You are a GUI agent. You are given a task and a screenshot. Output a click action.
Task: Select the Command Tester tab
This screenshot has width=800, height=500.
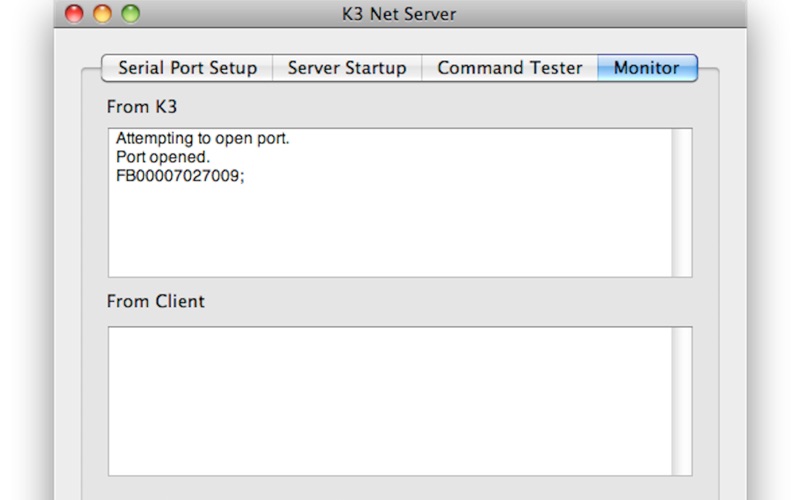[x=510, y=68]
